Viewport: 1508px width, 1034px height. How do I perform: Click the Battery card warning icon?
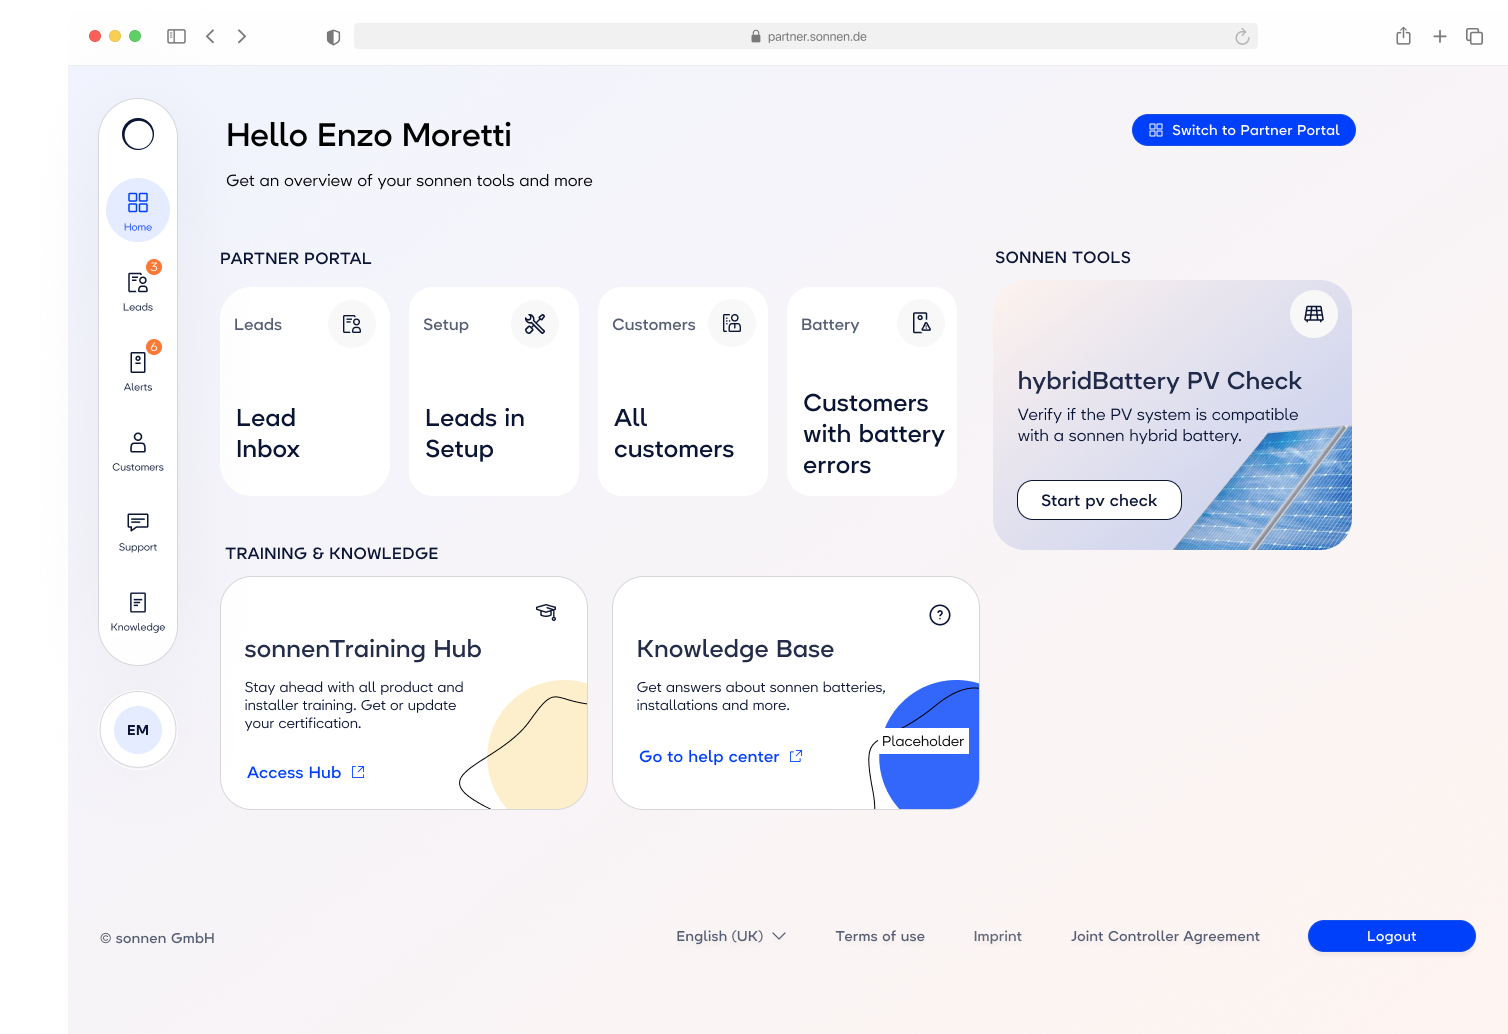click(x=921, y=323)
